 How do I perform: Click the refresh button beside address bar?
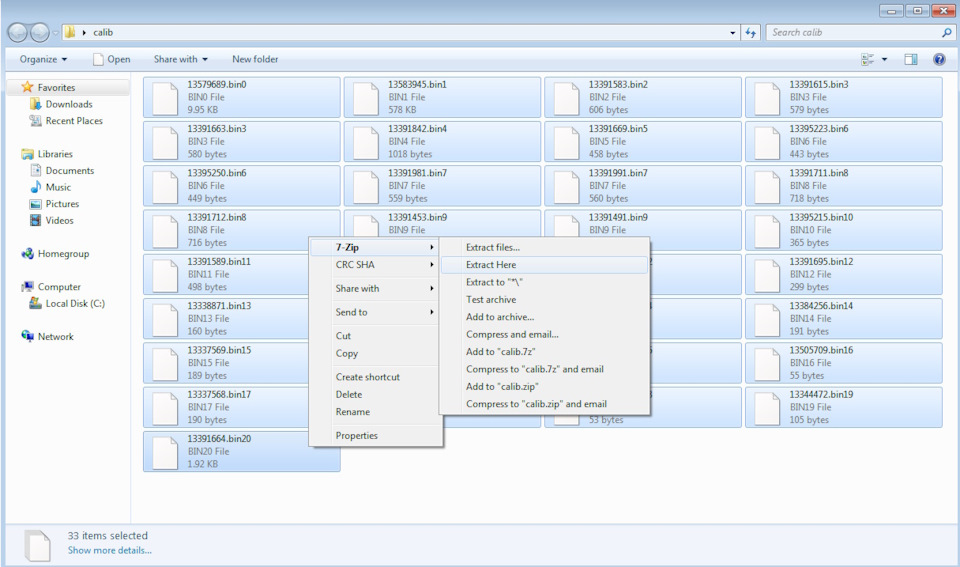[752, 32]
